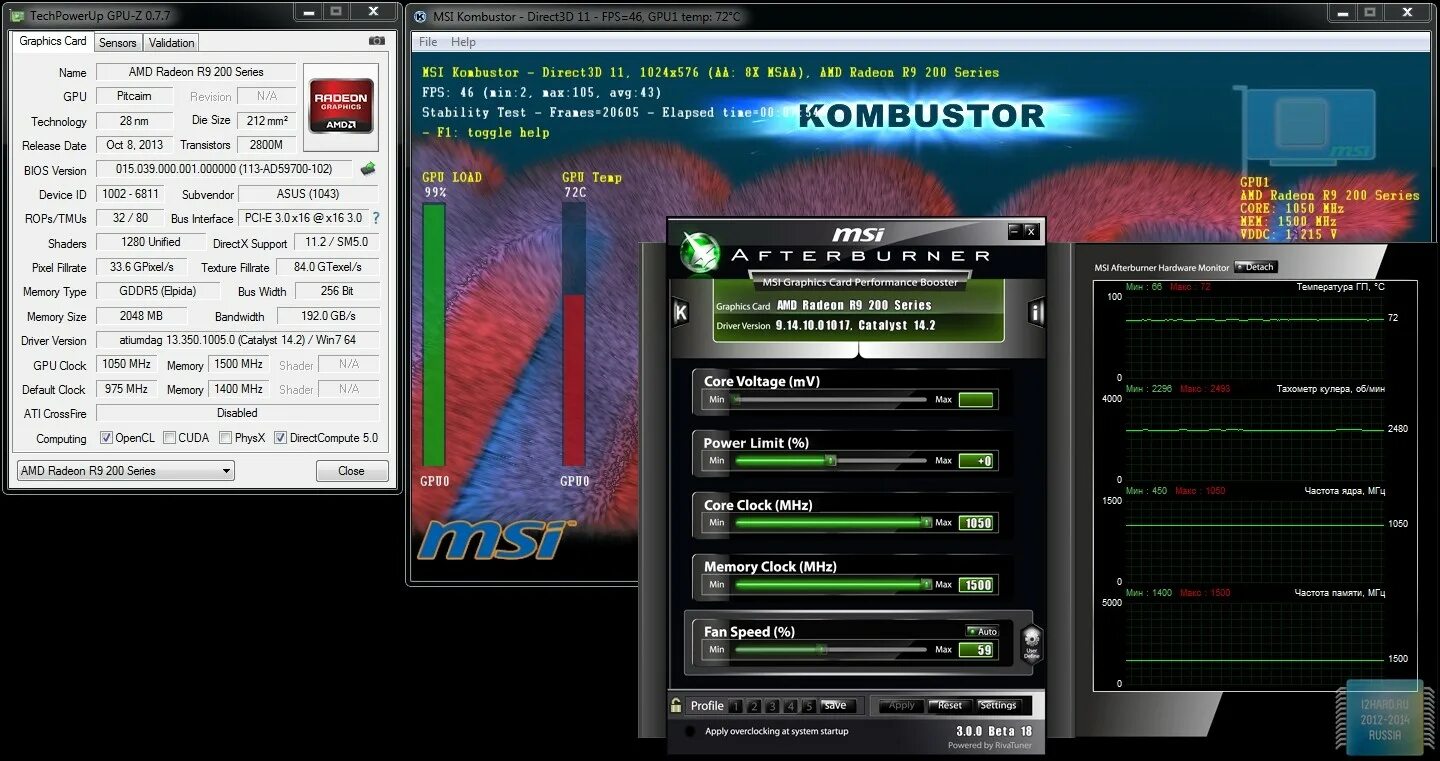The width and height of the screenshot is (1440, 761).
Task: Switch to the Graphics Card tab in GPU-Z
Action: [53, 42]
